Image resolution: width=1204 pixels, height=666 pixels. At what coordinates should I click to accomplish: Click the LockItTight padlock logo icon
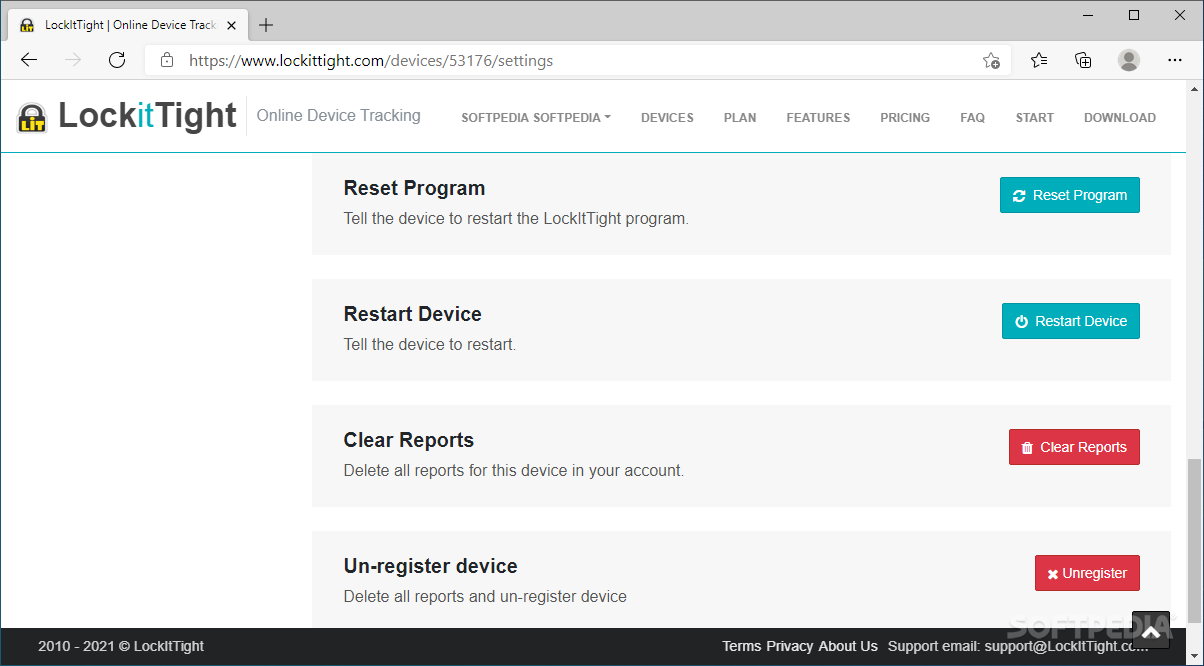pyautogui.click(x=32, y=118)
